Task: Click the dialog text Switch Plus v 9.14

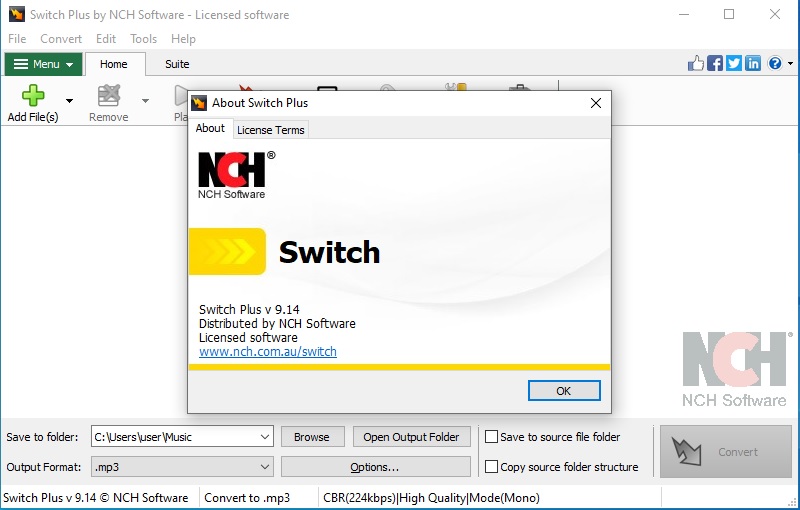Action: (x=249, y=310)
